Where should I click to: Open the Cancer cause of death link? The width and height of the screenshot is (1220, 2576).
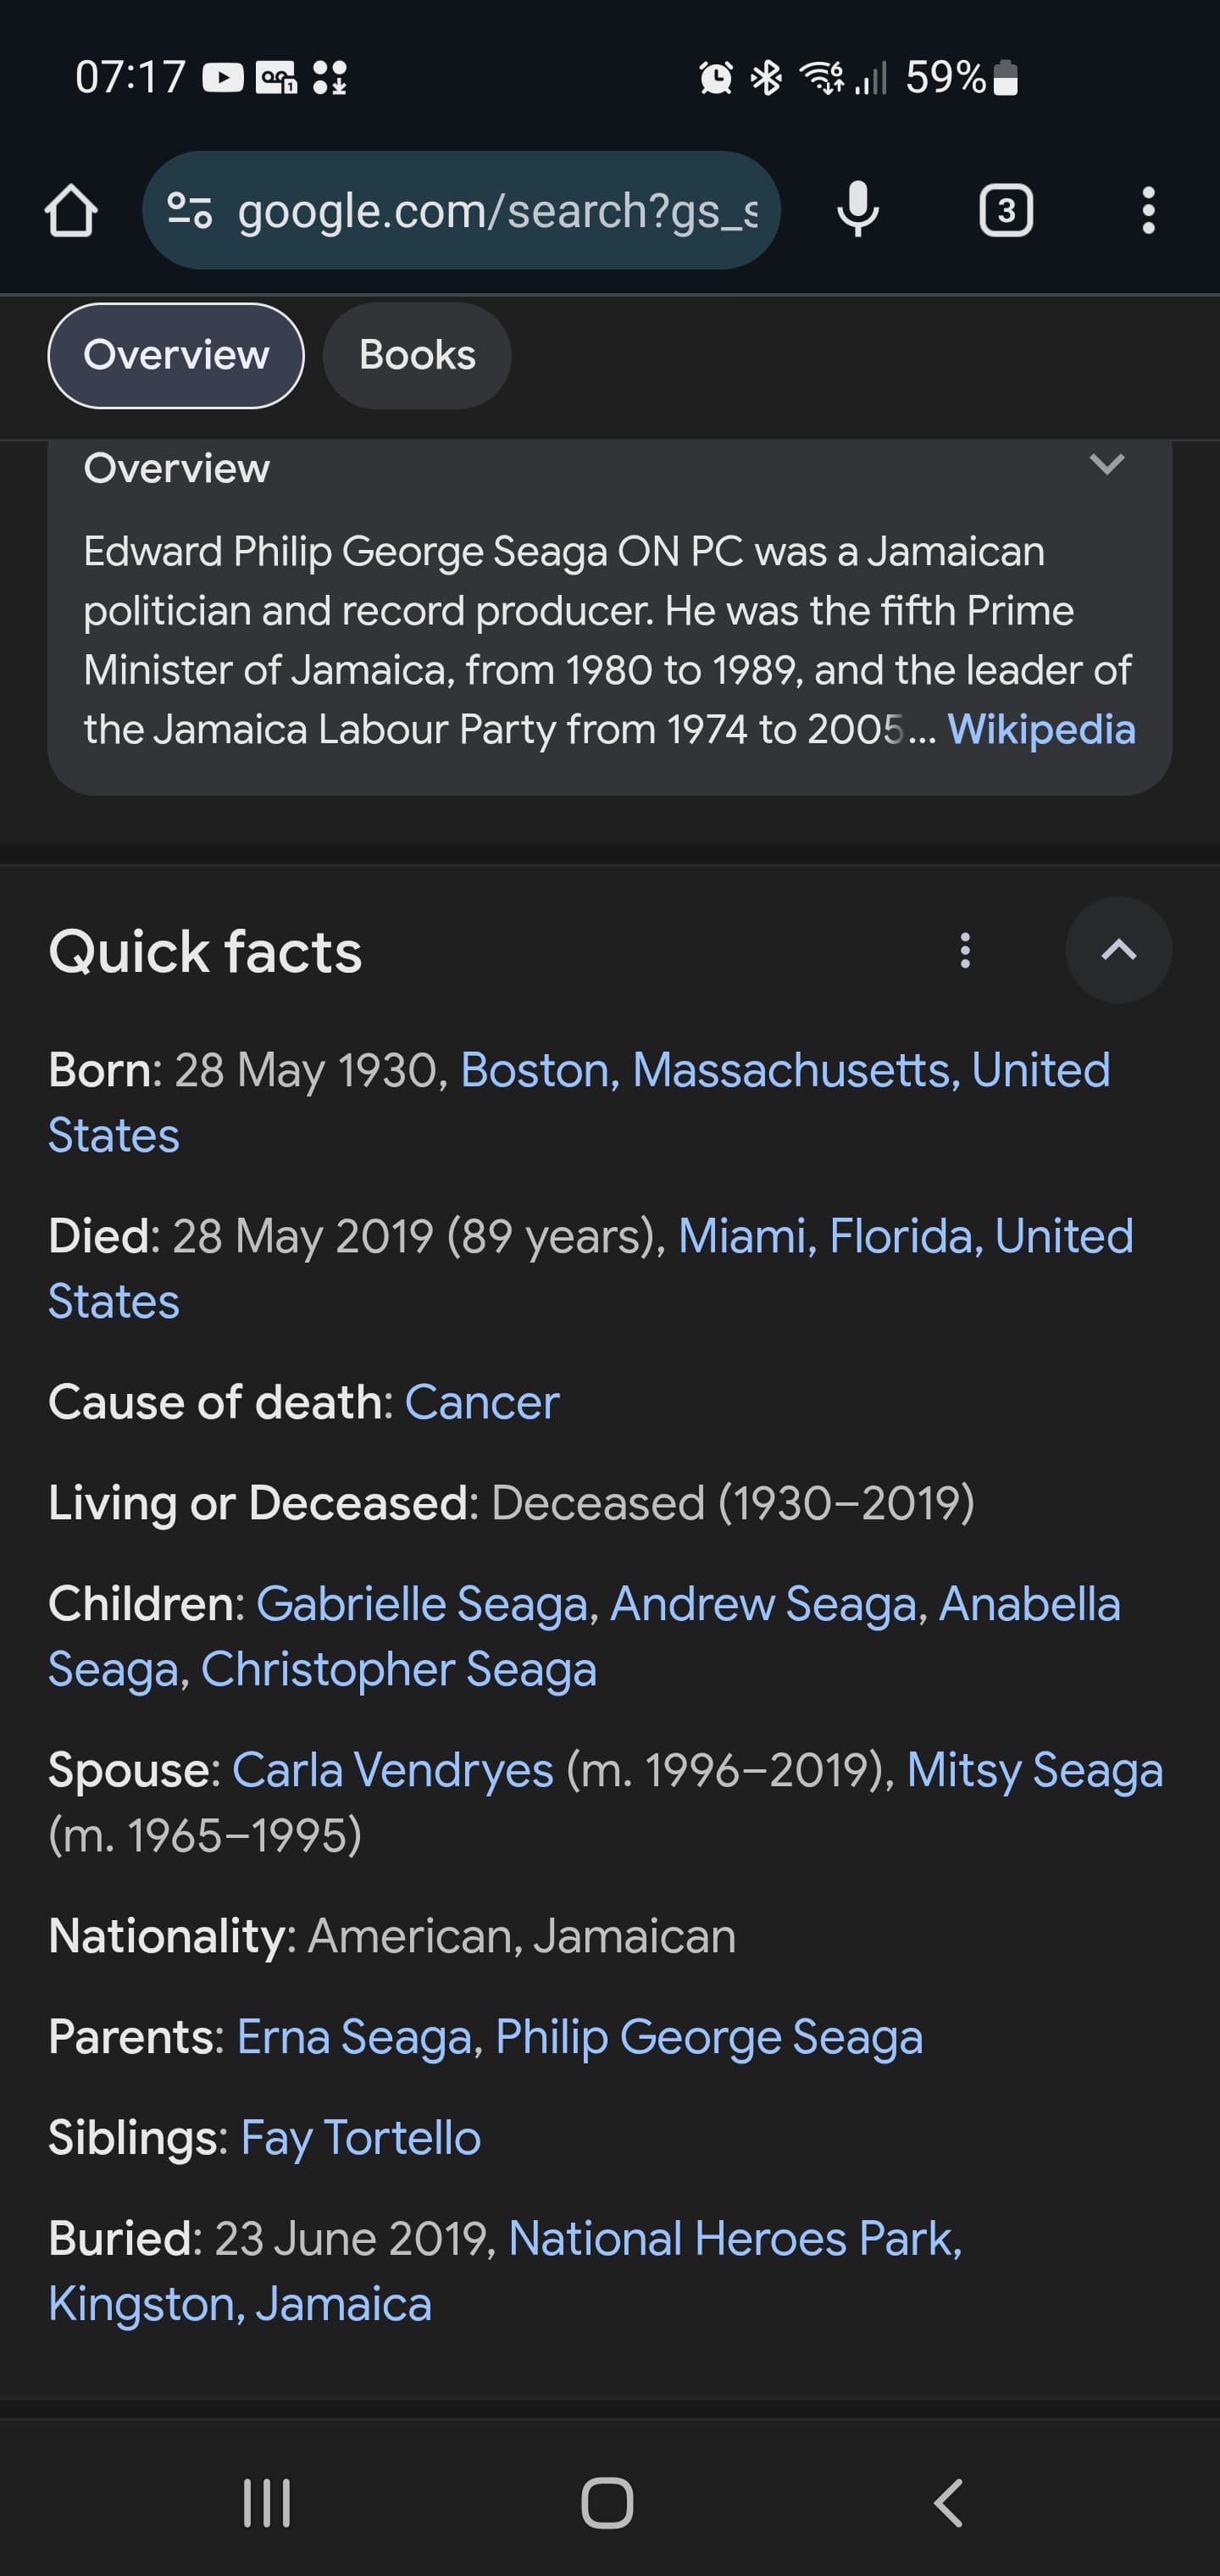[x=481, y=1402]
